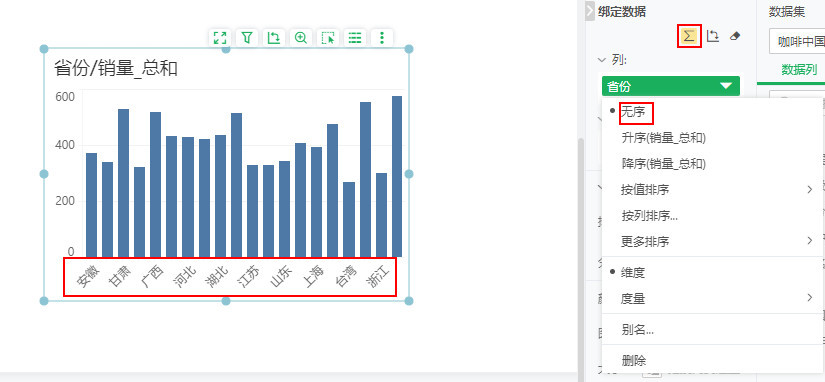Viewport: 825px width, 382px height.
Task: Select the 无序 sort option
Action: 637,112
